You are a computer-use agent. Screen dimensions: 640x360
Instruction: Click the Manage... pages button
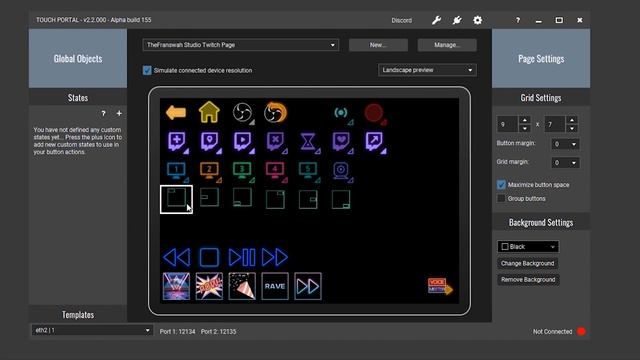[x=447, y=45]
